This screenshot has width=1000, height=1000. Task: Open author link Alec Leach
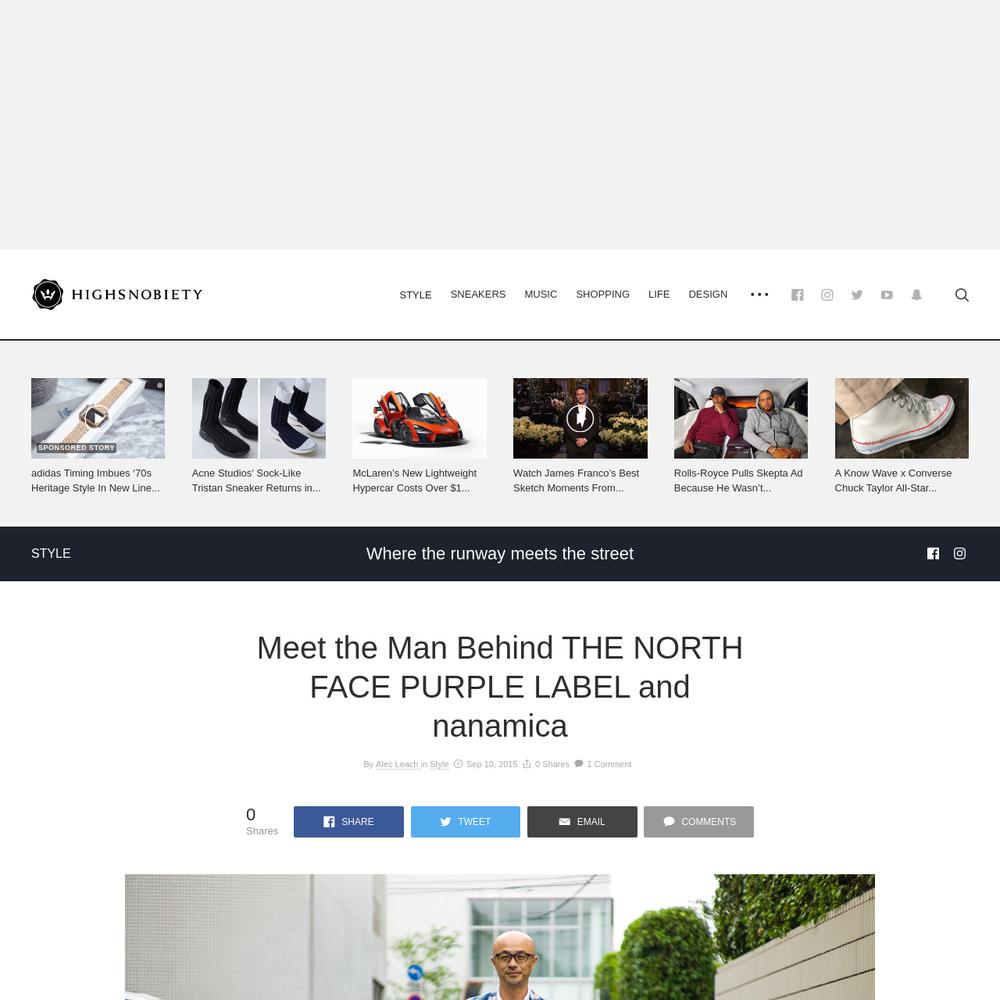[x=397, y=764]
